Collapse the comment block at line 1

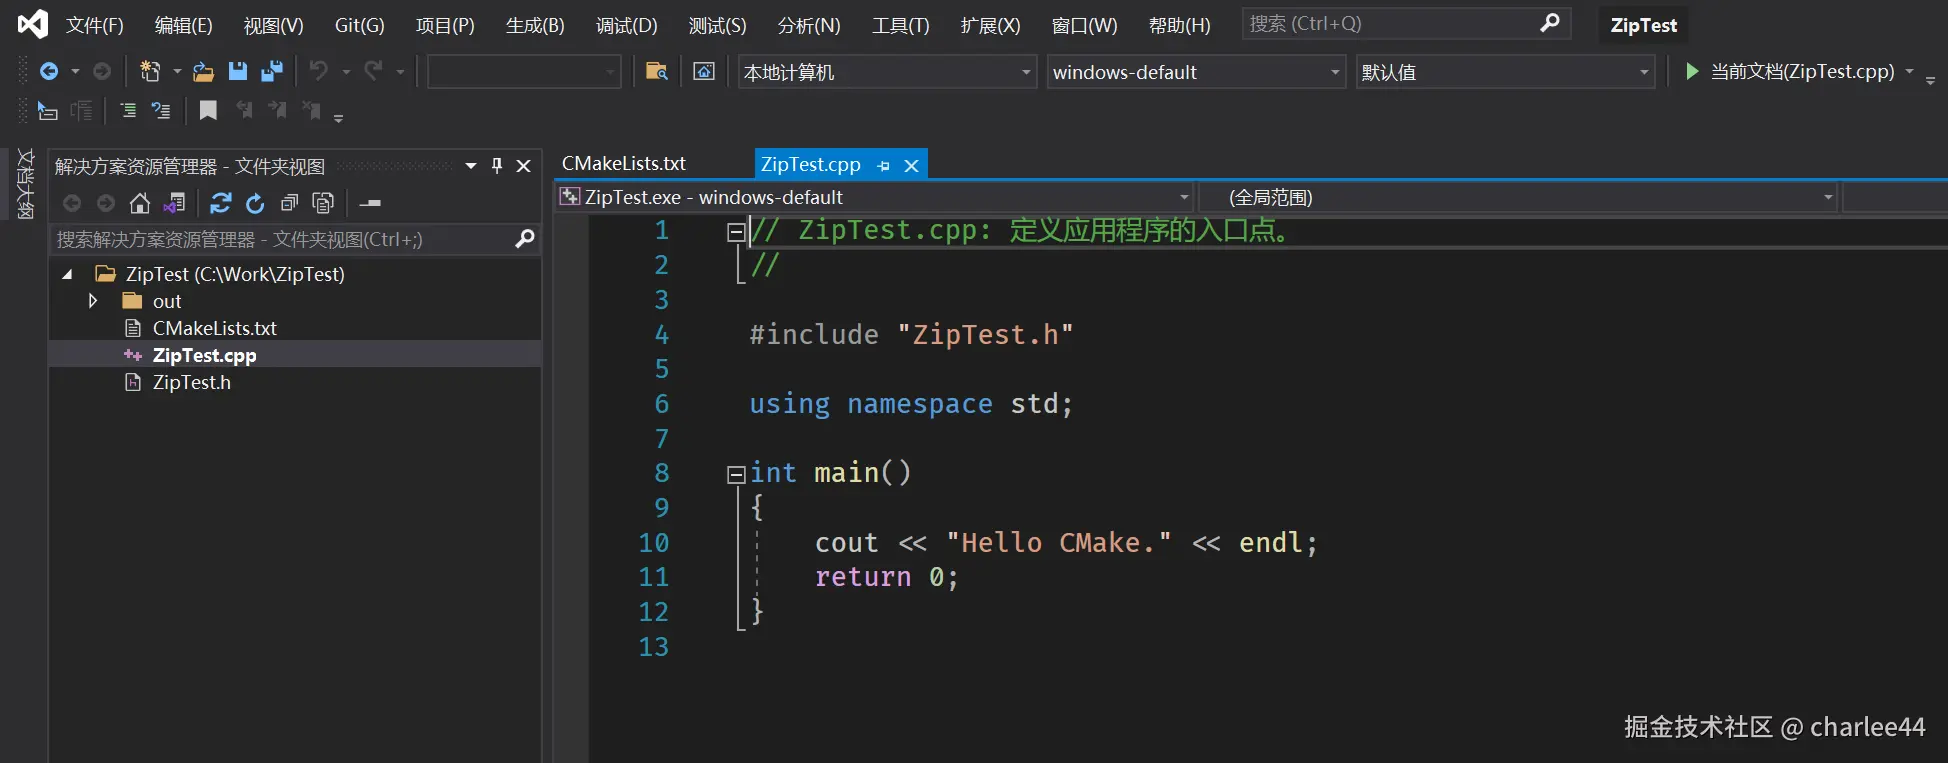tap(736, 233)
